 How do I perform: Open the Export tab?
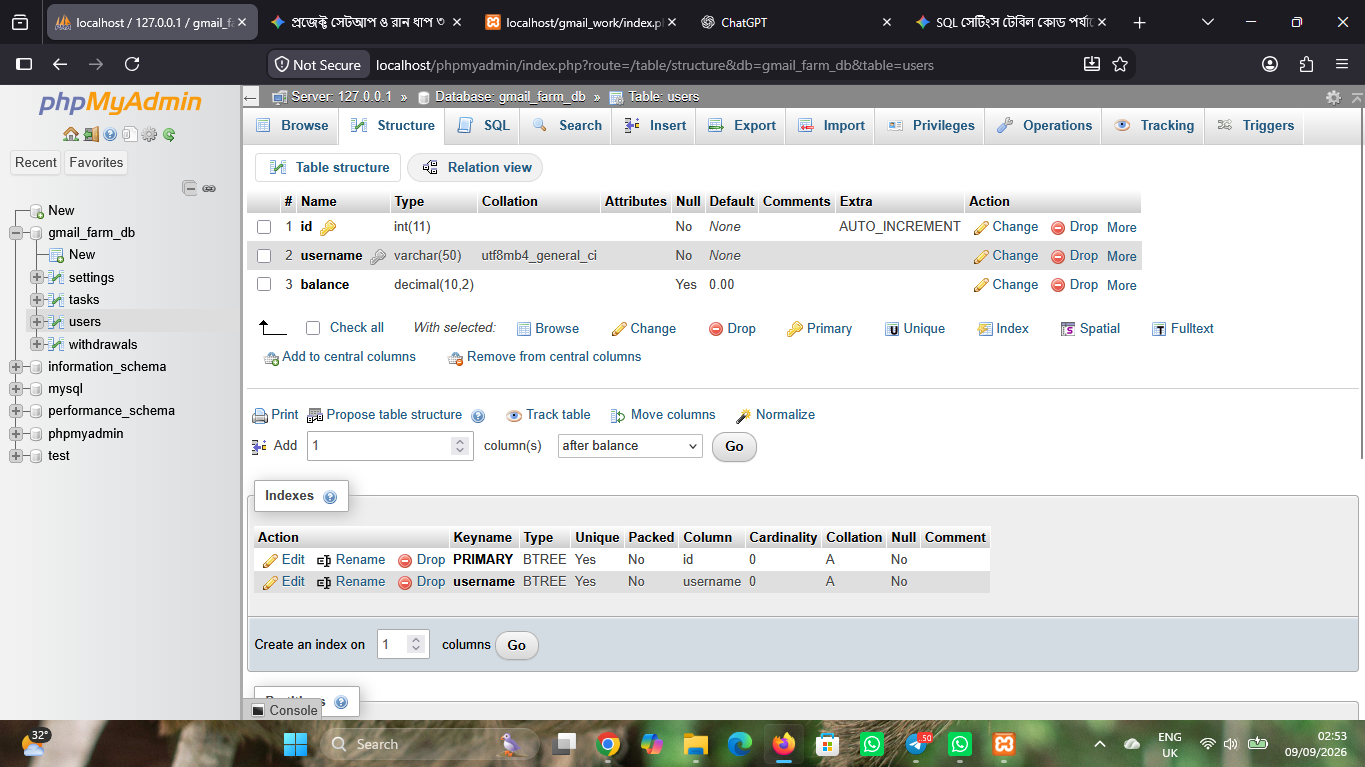click(x=741, y=125)
